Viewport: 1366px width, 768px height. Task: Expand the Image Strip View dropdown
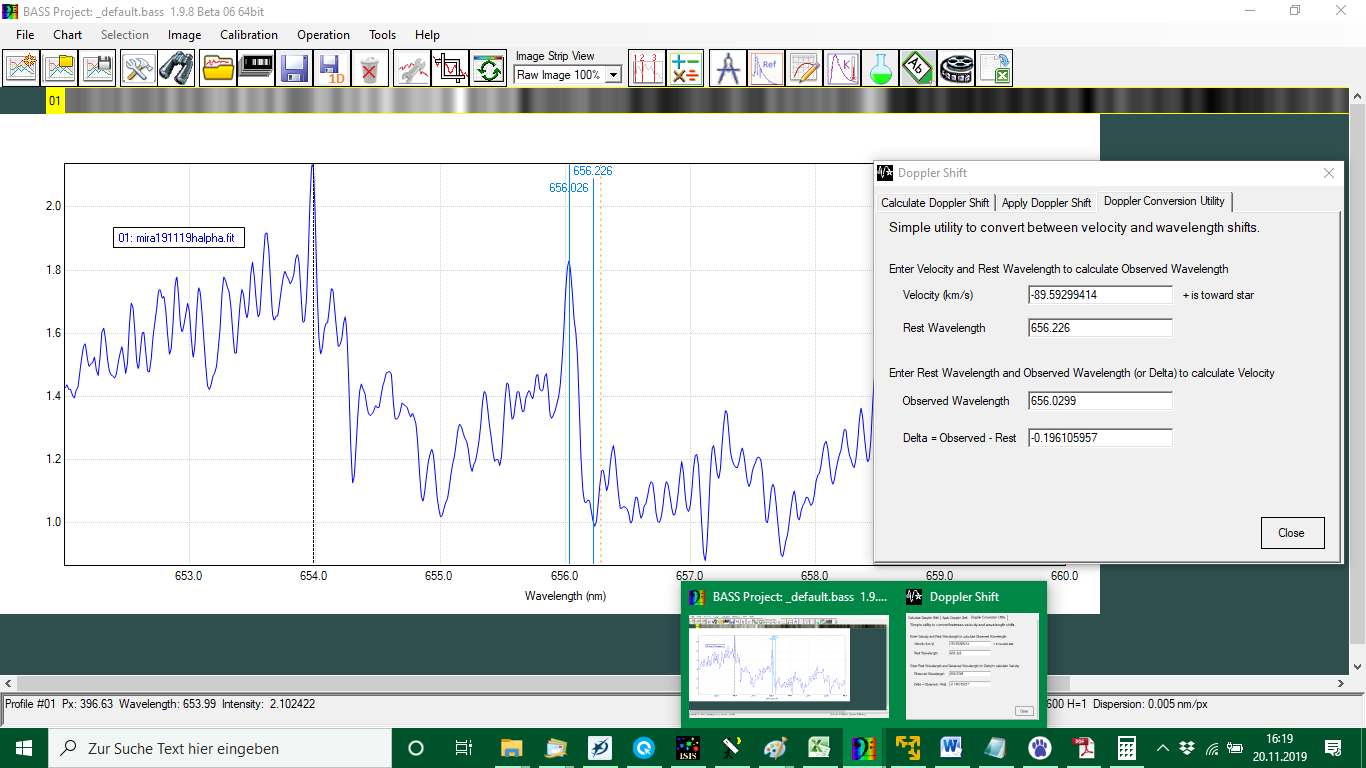(x=613, y=75)
